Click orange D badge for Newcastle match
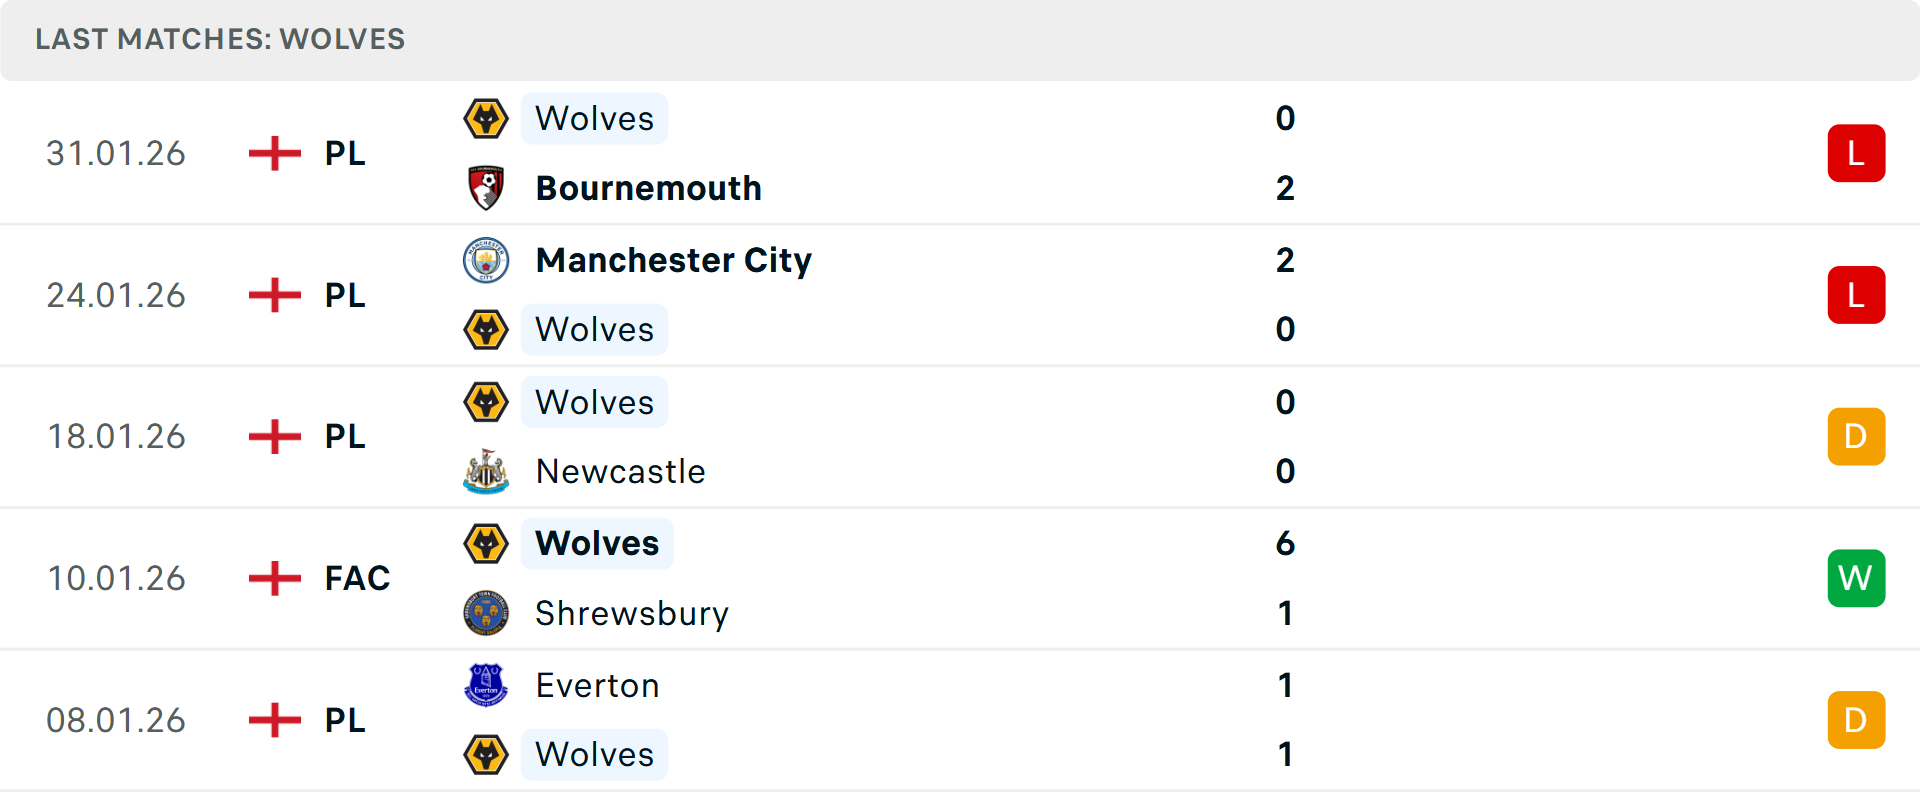The width and height of the screenshot is (1920, 792). click(x=1855, y=436)
